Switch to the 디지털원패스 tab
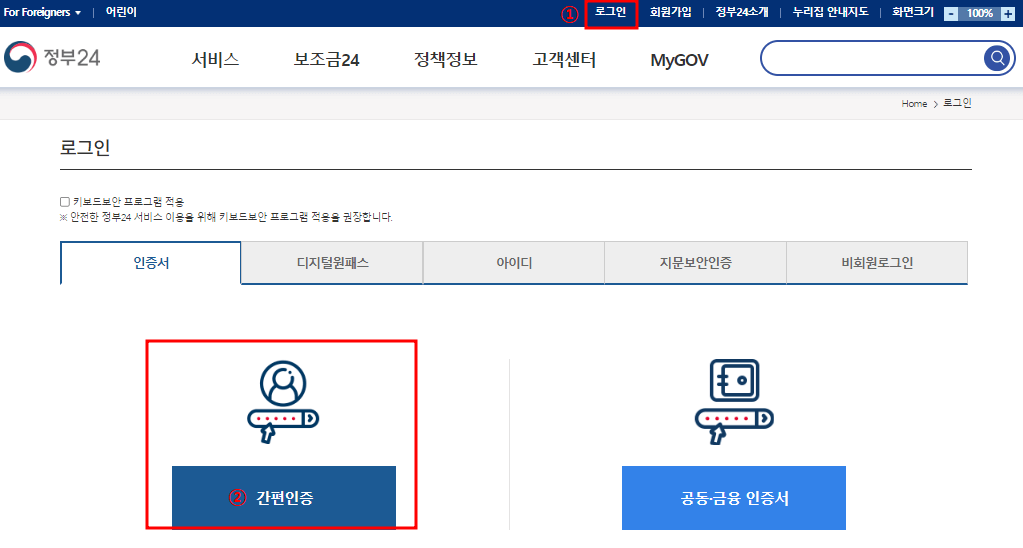 pos(332,263)
